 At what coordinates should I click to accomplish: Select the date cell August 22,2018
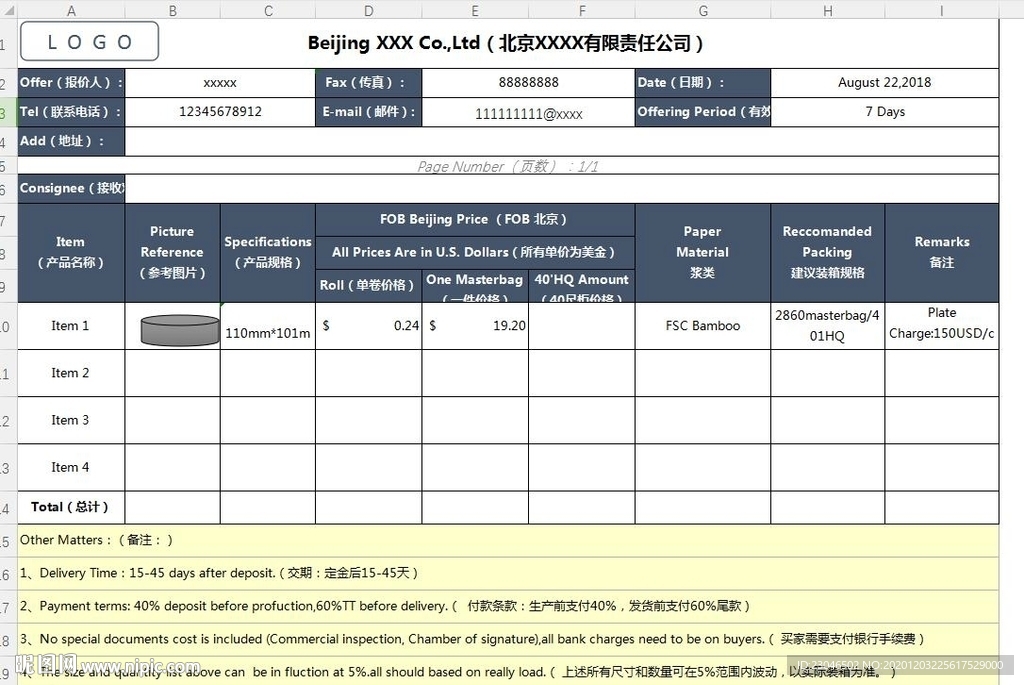pyautogui.click(x=884, y=83)
